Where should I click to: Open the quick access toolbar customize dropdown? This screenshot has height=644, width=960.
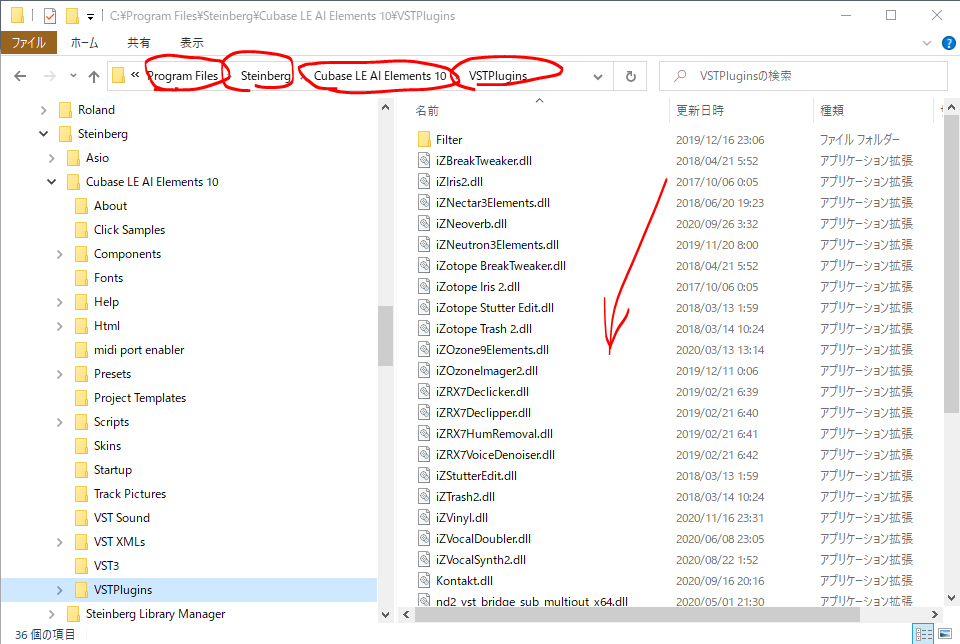pyautogui.click(x=90, y=17)
